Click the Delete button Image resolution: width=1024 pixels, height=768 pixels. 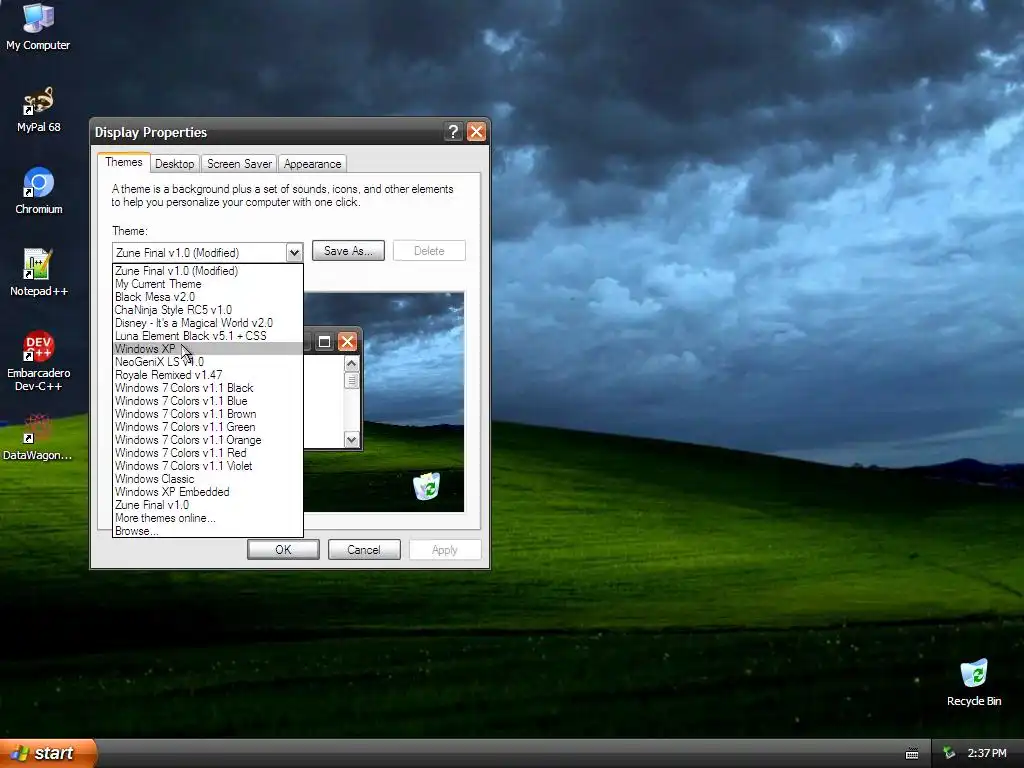pyautogui.click(x=429, y=251)
